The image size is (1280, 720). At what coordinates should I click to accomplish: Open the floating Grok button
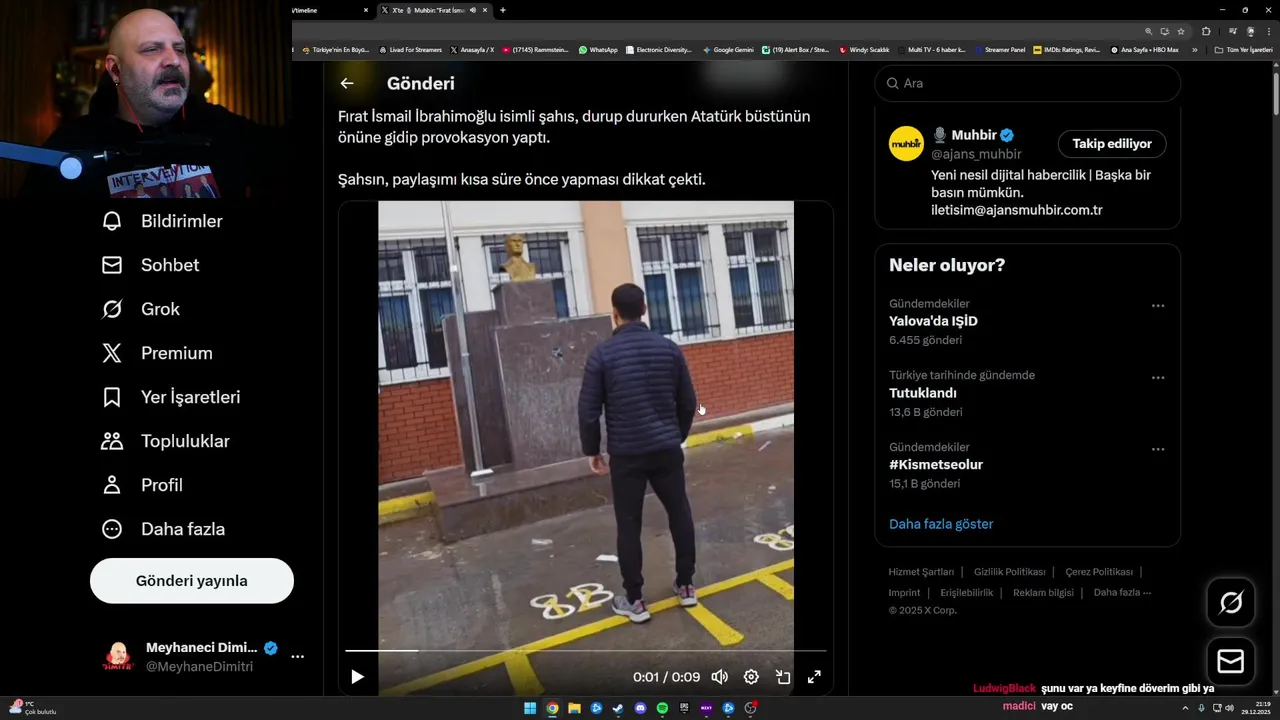pyautogui.click(x=1231, y=602)
